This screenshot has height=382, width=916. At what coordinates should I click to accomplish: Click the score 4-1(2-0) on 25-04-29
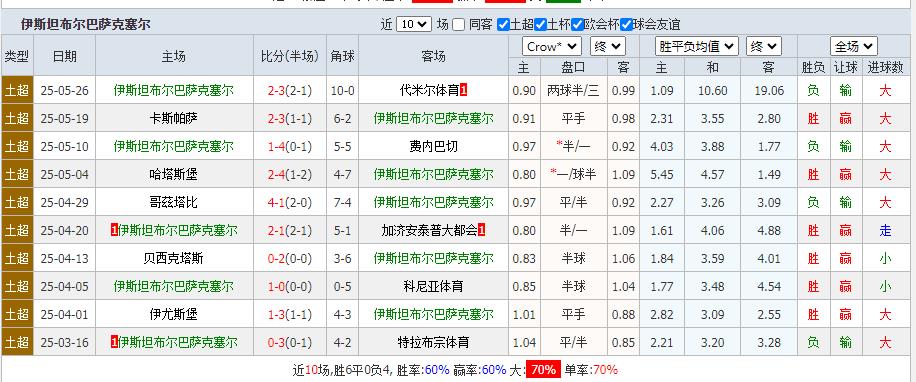(290, 203)
